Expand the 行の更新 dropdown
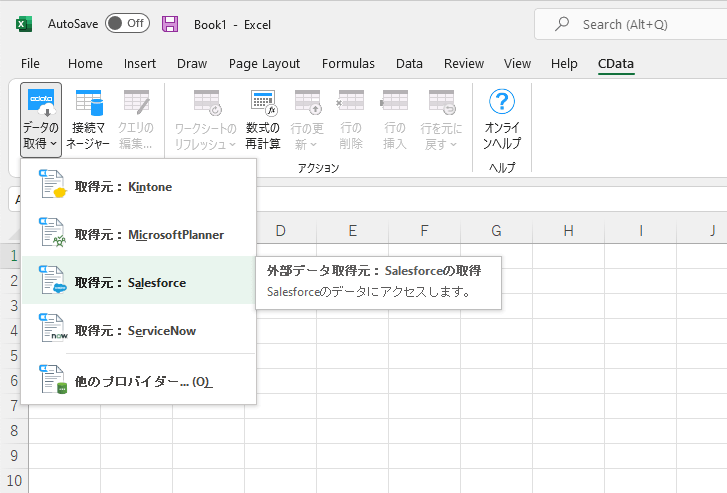727x493 pixels. tap(307, 118)
